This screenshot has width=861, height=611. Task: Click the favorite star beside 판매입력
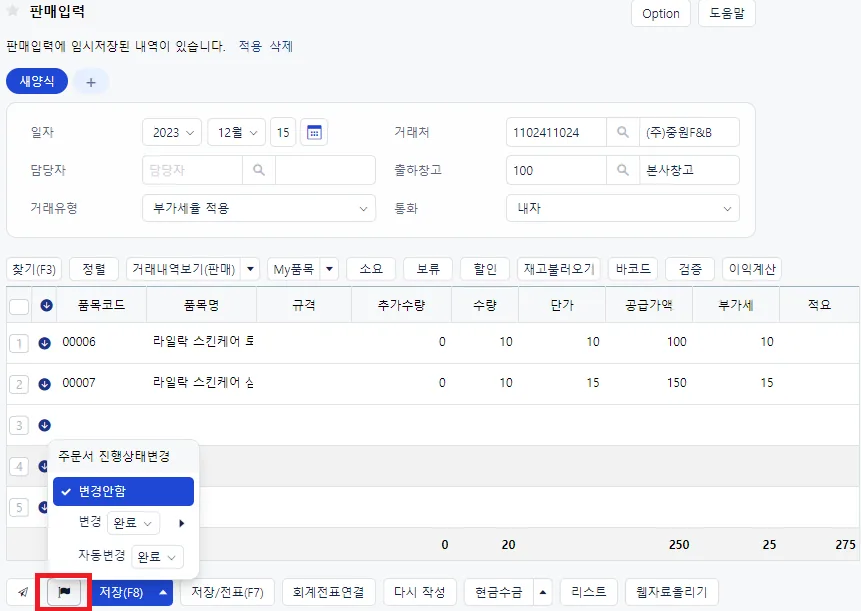[x=13, y=11]
